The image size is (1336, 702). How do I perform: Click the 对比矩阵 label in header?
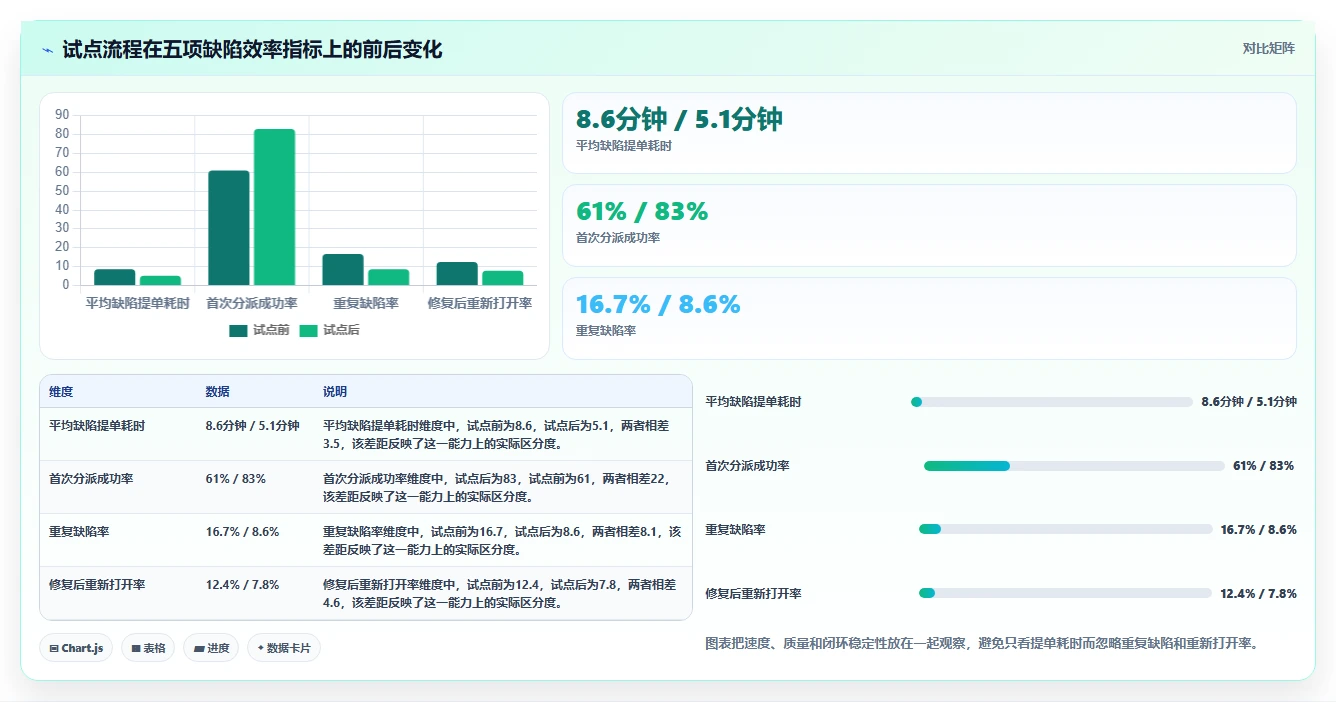coord(1268,48)
